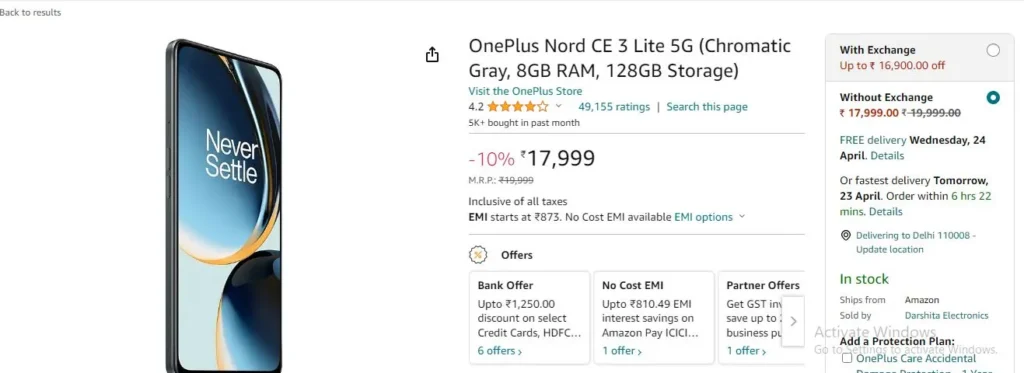
Task: Click the star rating icons
Action: point(518,106)
